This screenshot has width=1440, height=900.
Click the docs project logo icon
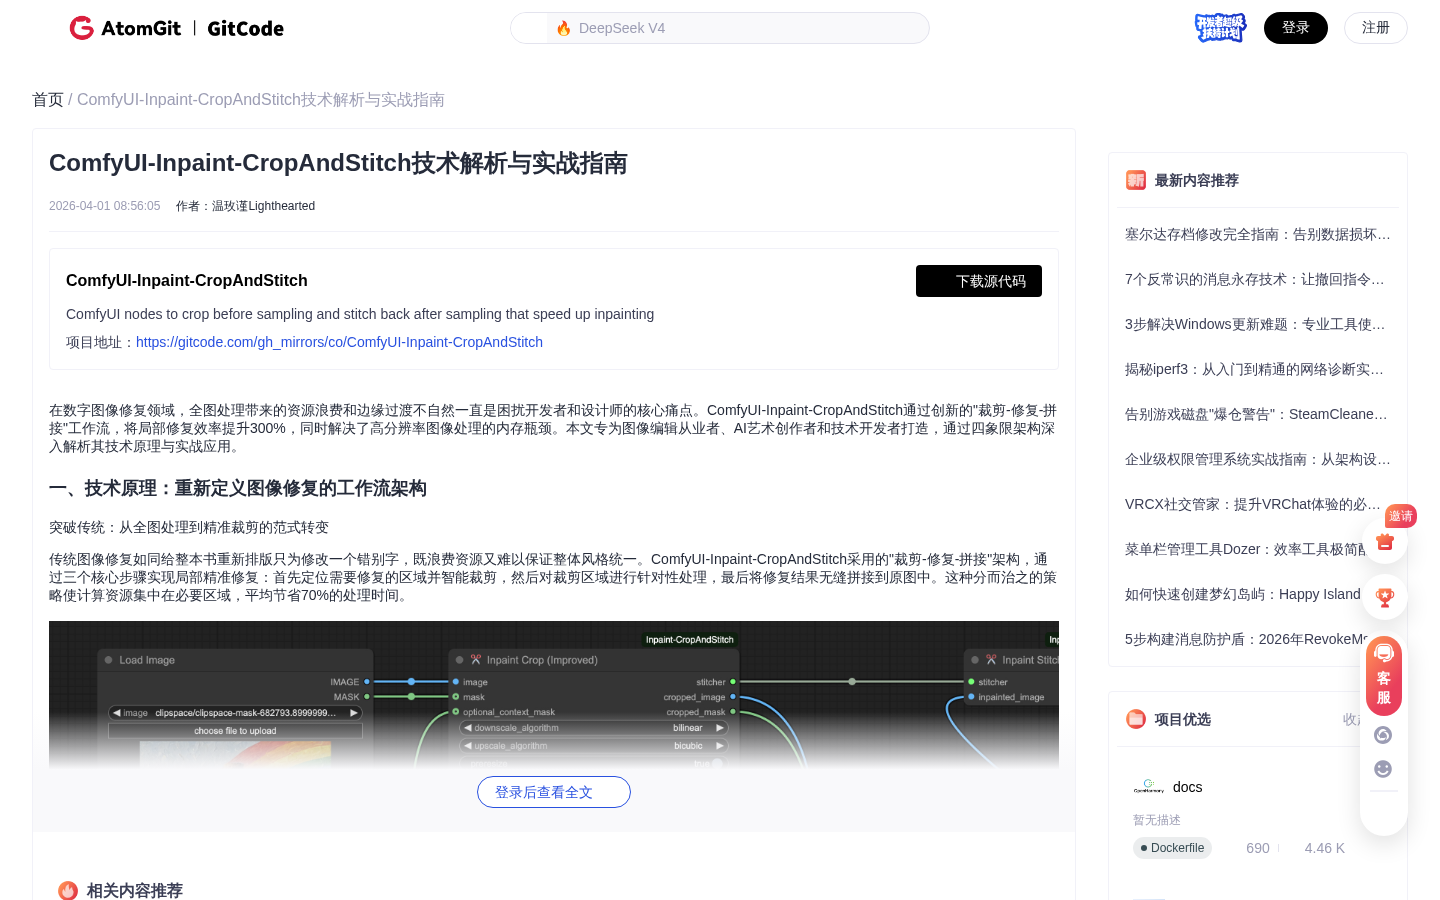[x=1148, y=787]
